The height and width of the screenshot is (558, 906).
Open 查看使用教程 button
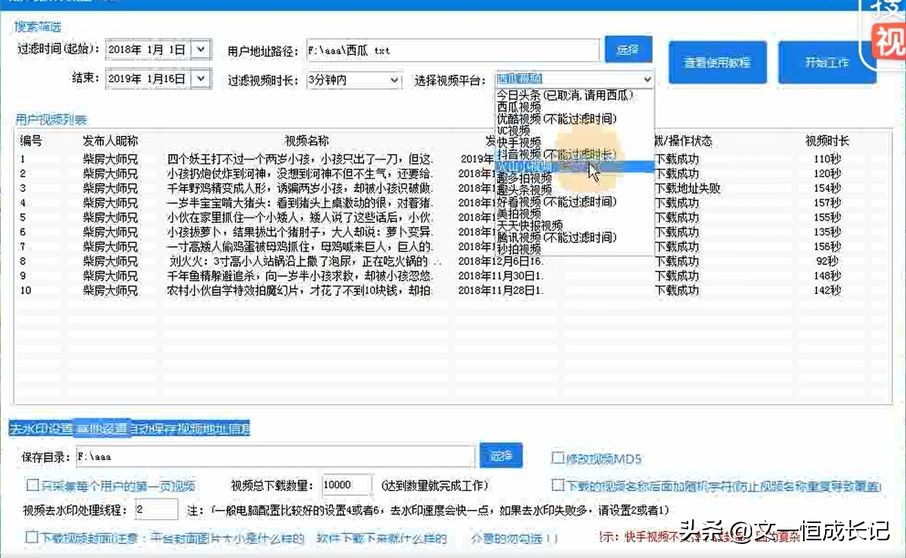pos(717,62)
